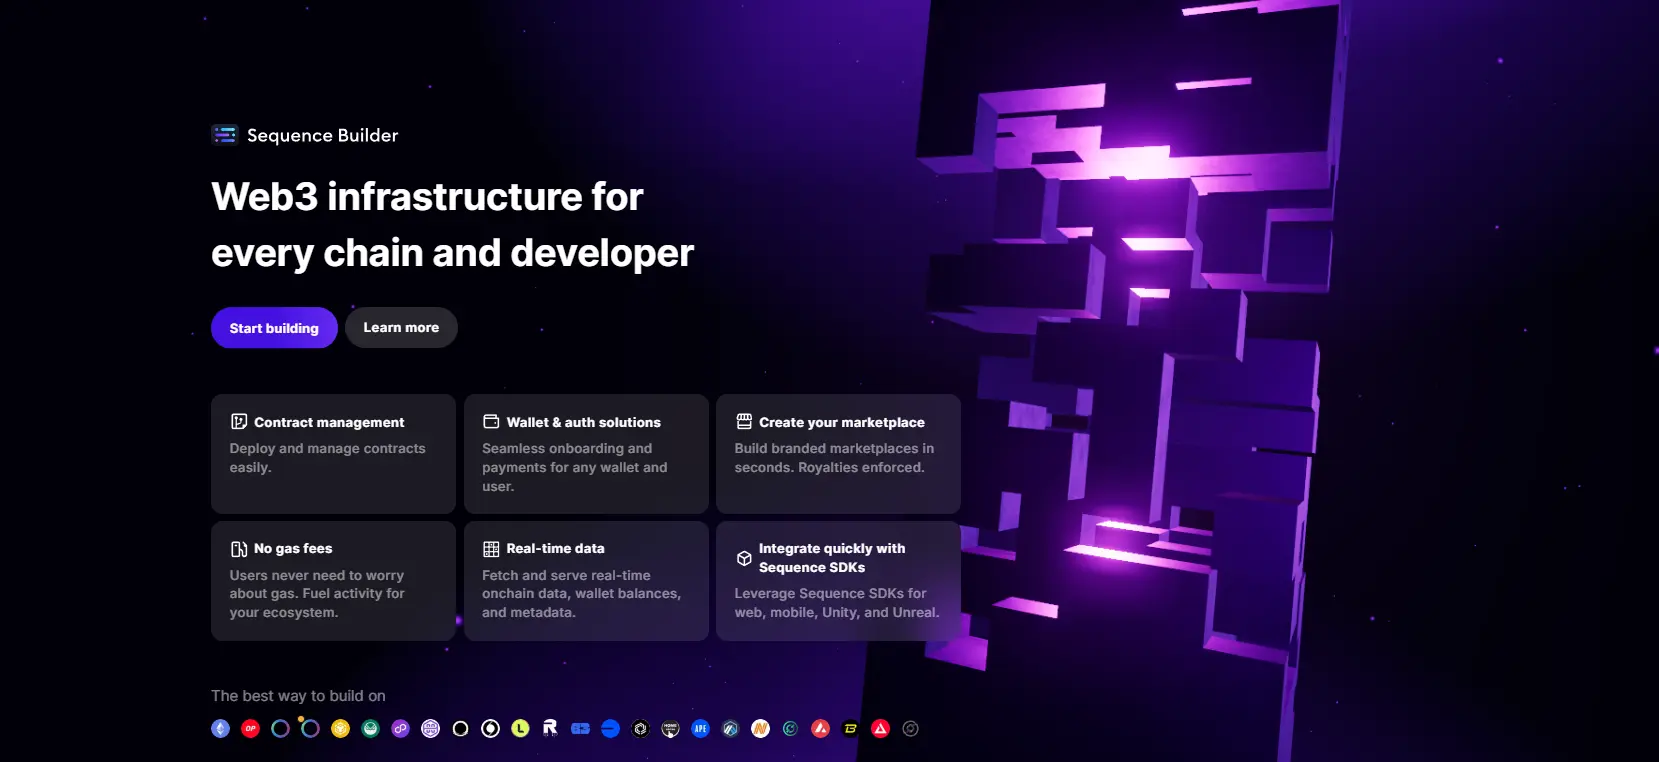Click the wallet icon beside Wallet & auth solutions

click(491, 422)
